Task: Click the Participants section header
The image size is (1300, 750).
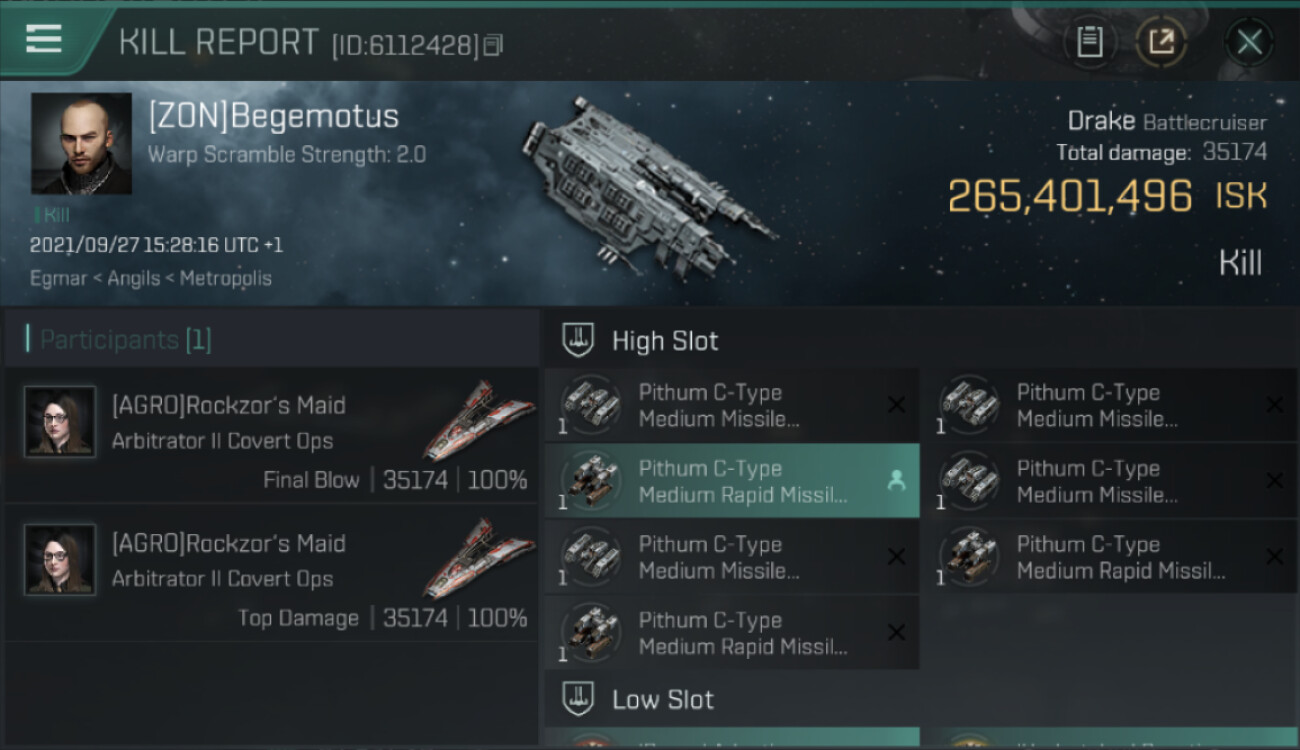Action: 125,340
